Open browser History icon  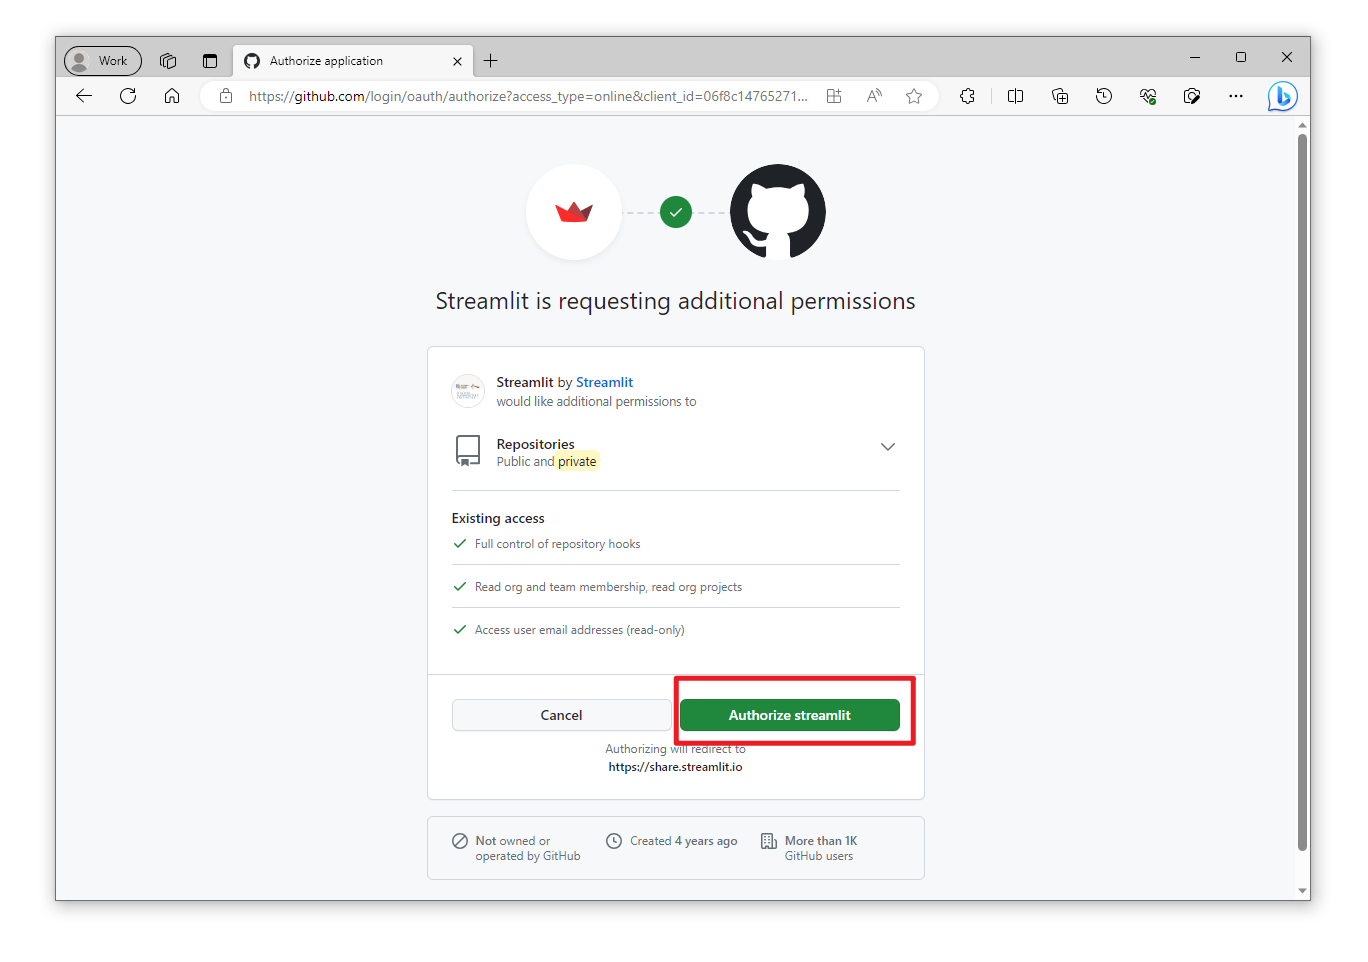click(x=1104, y=96)
